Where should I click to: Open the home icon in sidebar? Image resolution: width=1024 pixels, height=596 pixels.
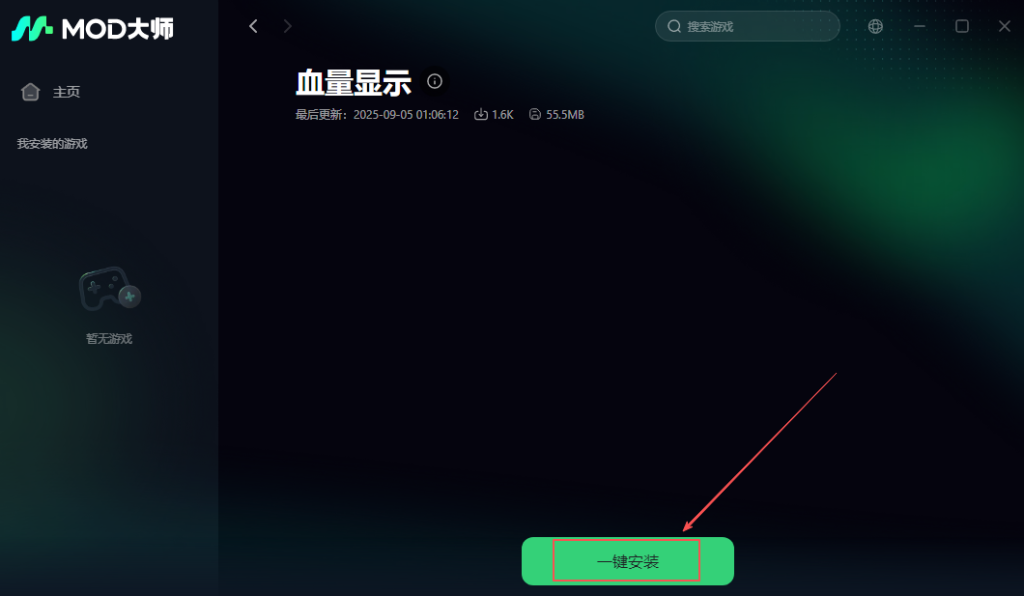coord(30,92)
